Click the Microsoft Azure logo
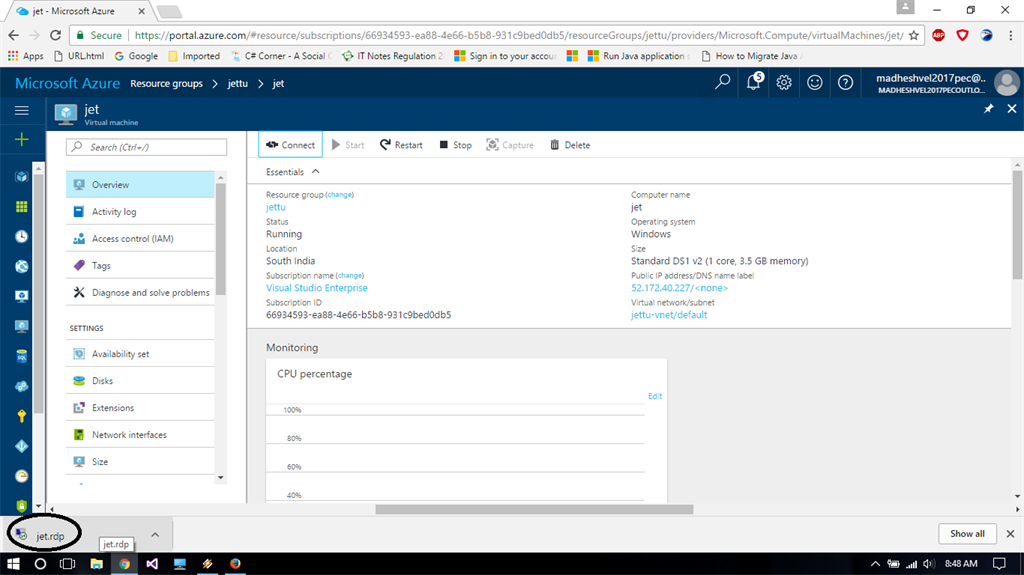This screenshot has width=1024, height=575. click(67, 84)
